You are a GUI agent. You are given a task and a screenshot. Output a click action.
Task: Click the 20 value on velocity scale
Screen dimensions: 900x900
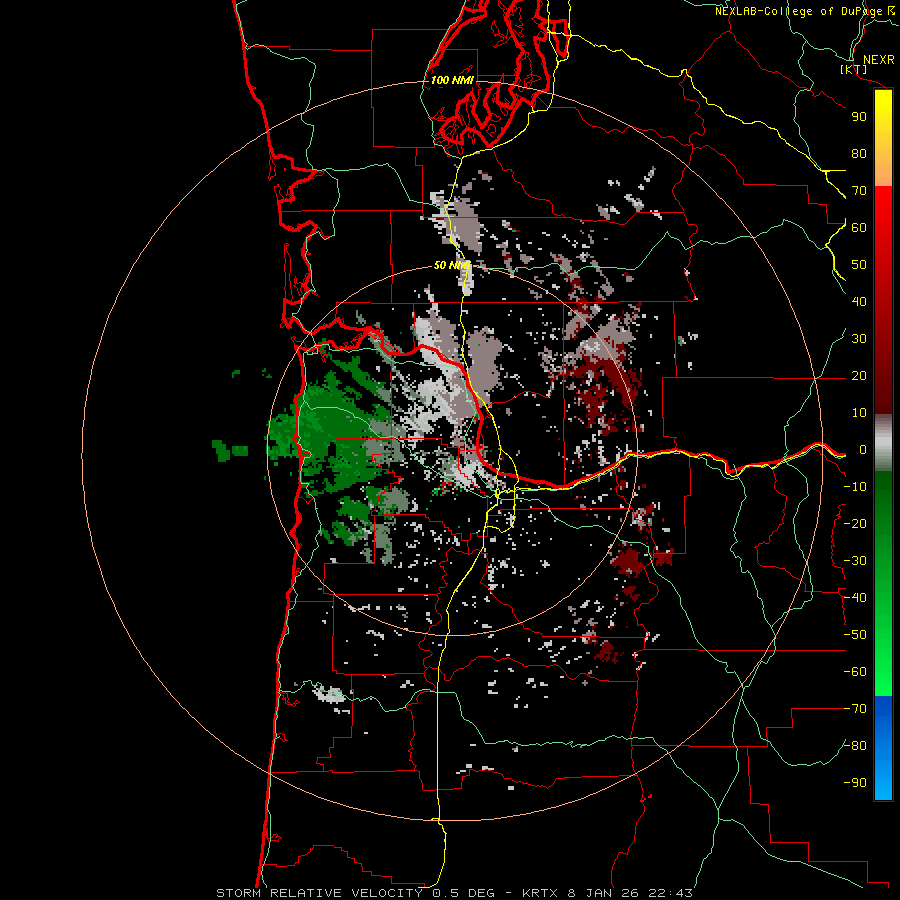(x=859, y=376)
